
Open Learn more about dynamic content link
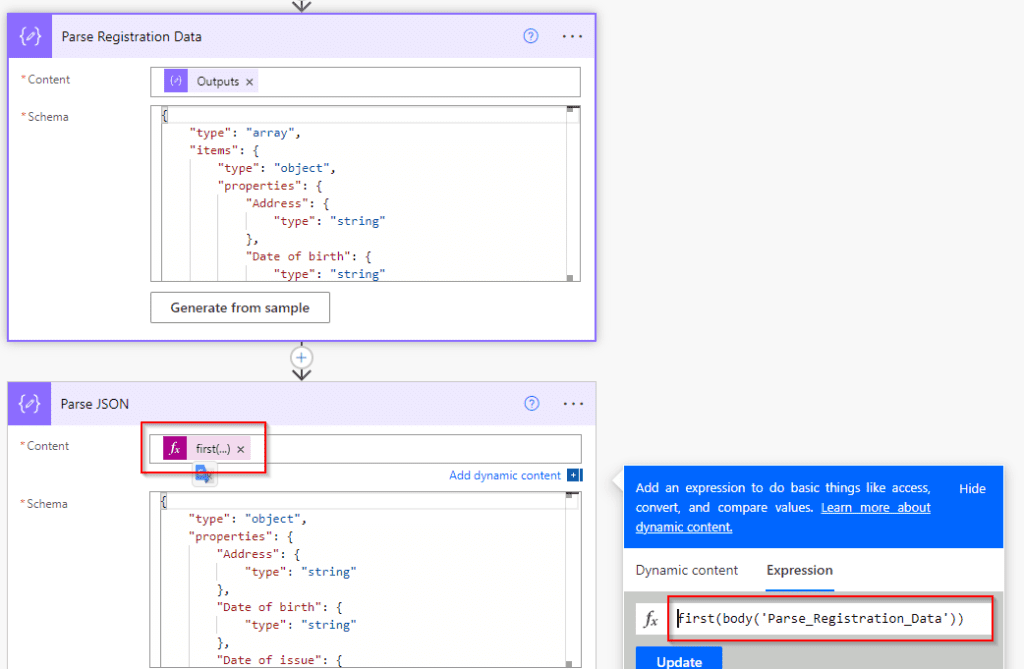875,507
